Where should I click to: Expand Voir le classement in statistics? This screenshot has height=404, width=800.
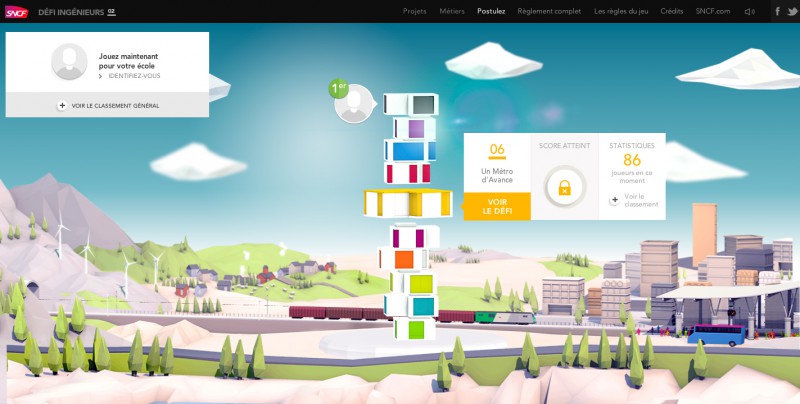pyautogui.click(x=634, y=200)
